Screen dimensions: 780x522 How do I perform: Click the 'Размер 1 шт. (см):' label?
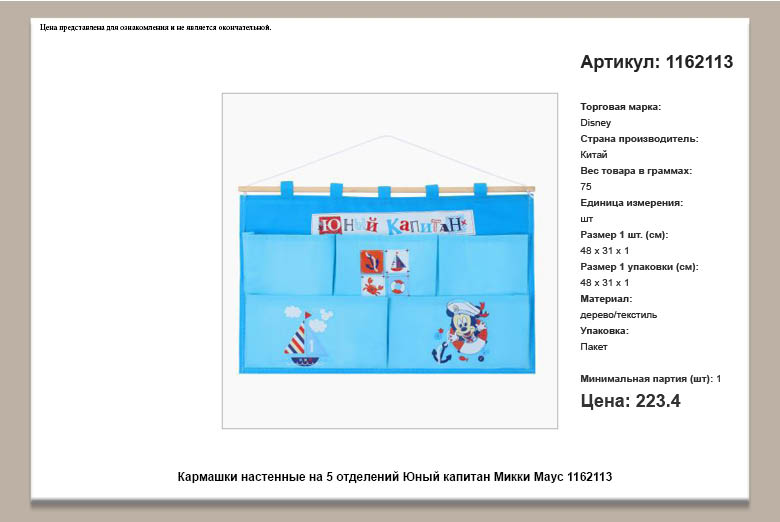coord(624,235)
